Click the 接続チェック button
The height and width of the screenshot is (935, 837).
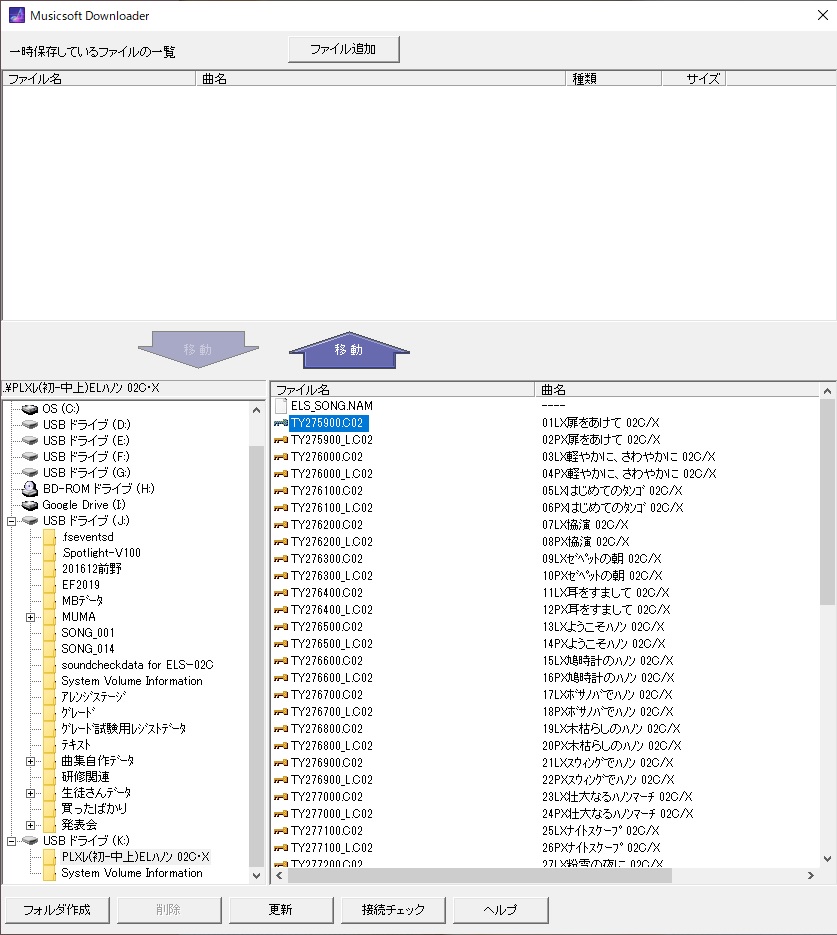[385, 910]
